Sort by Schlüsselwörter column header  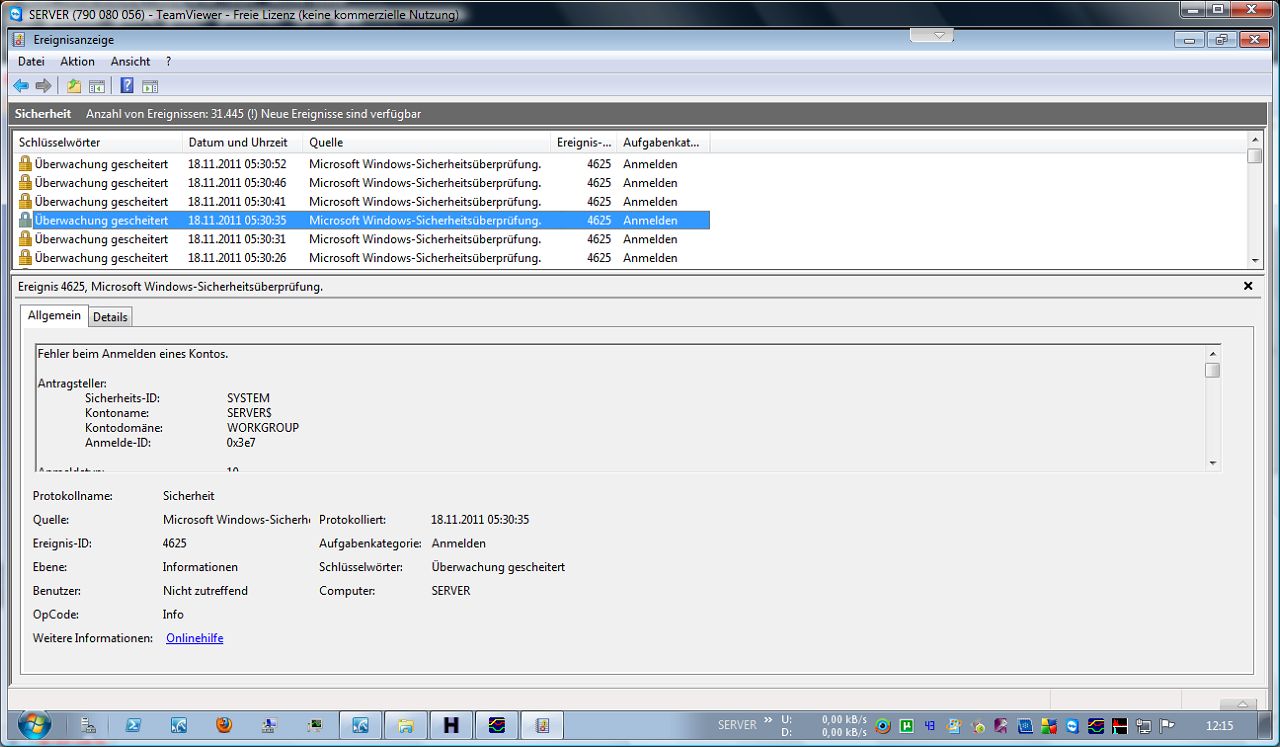point(98,143)
